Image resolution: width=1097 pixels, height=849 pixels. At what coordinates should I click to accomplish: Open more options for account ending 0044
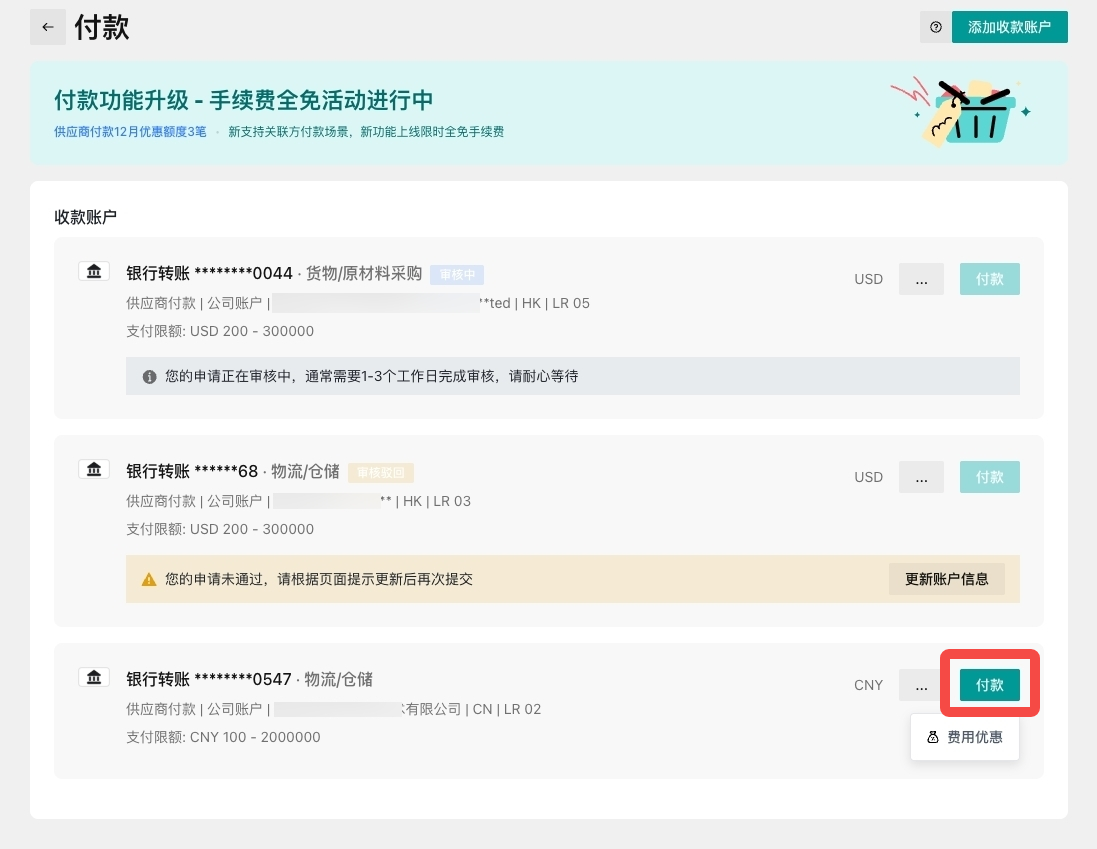coord(921,279)
